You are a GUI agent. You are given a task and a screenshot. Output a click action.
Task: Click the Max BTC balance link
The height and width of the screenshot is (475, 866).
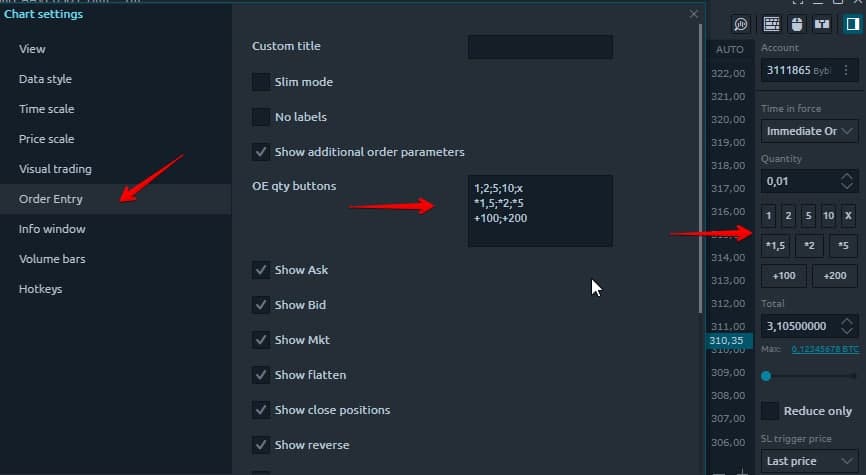[824, 349]
